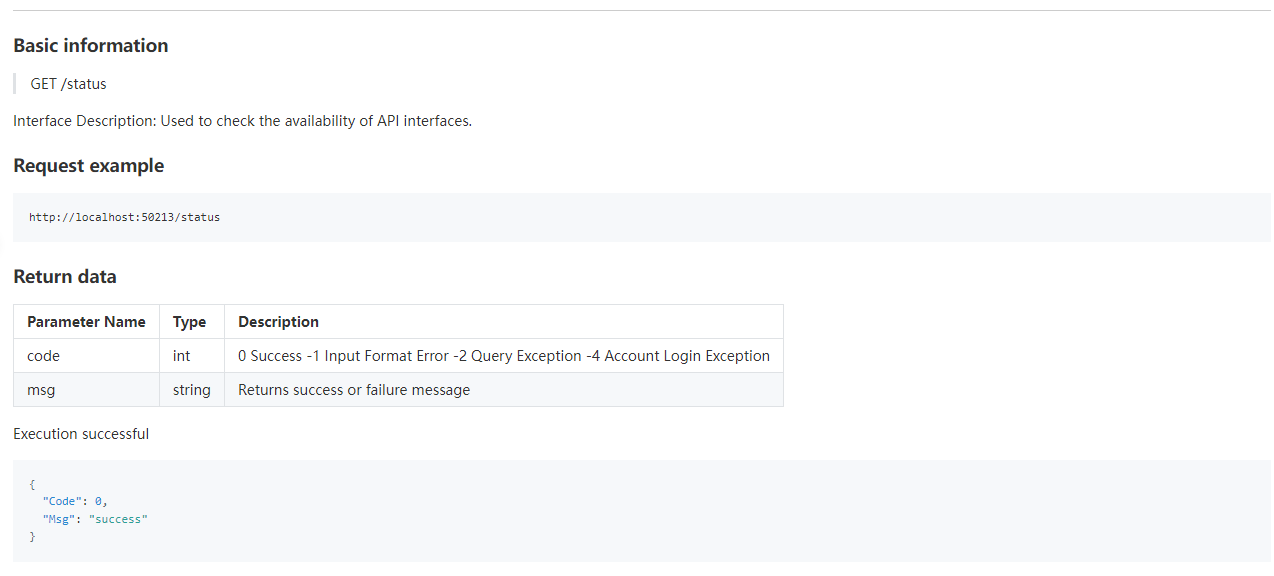Select the "string" type cell
The image size is (1274, 576).
(x=192, y=390)
